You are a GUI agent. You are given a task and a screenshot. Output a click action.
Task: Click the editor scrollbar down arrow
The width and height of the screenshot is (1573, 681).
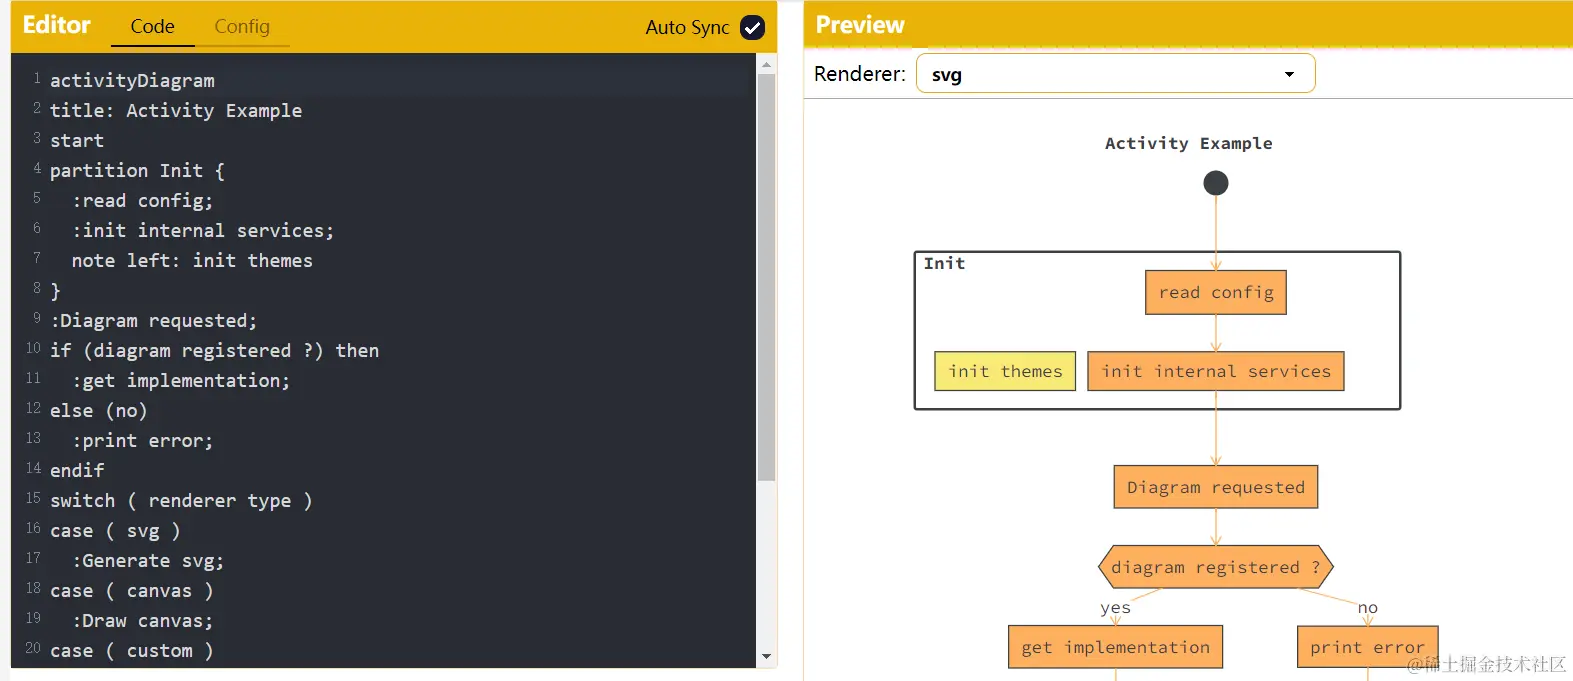tap(767, 657)
